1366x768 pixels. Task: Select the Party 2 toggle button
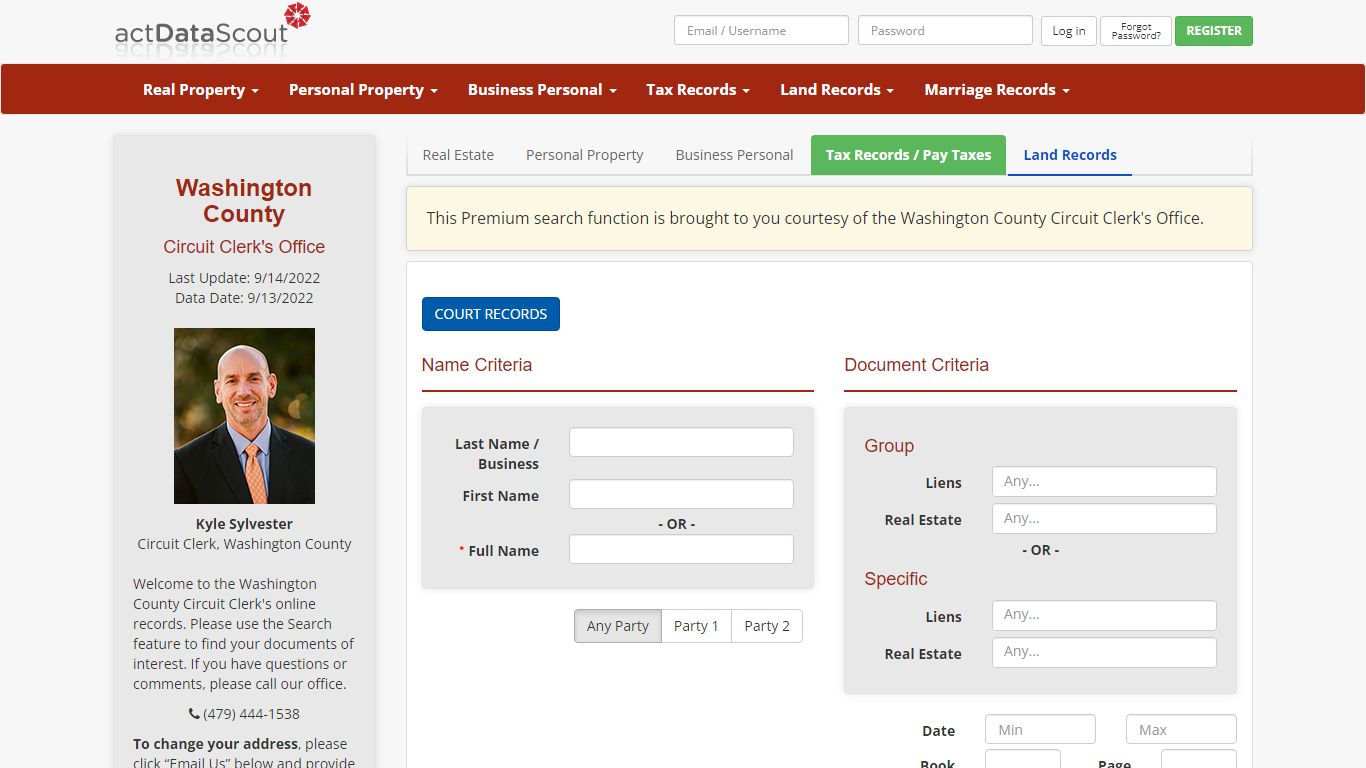pyautogui.click(x=767, y=626)
